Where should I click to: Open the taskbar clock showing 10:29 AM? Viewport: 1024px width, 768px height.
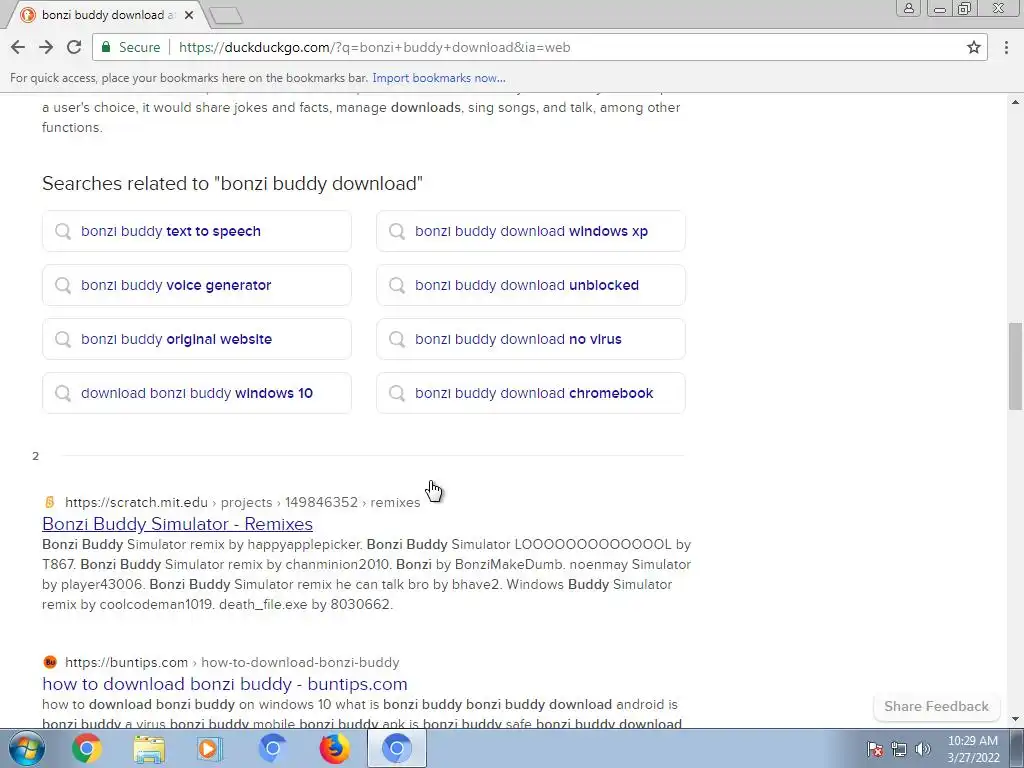973,748
